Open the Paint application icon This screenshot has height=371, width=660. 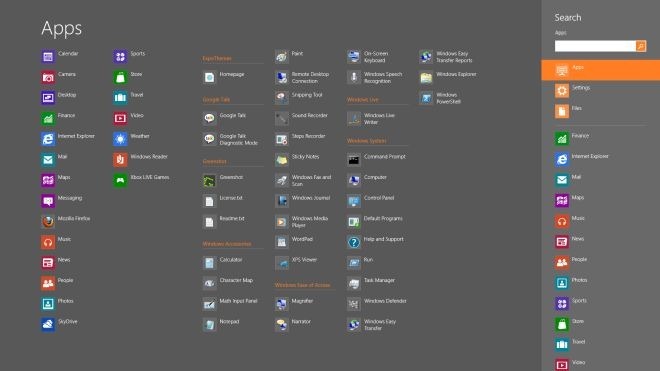[282, 56]
